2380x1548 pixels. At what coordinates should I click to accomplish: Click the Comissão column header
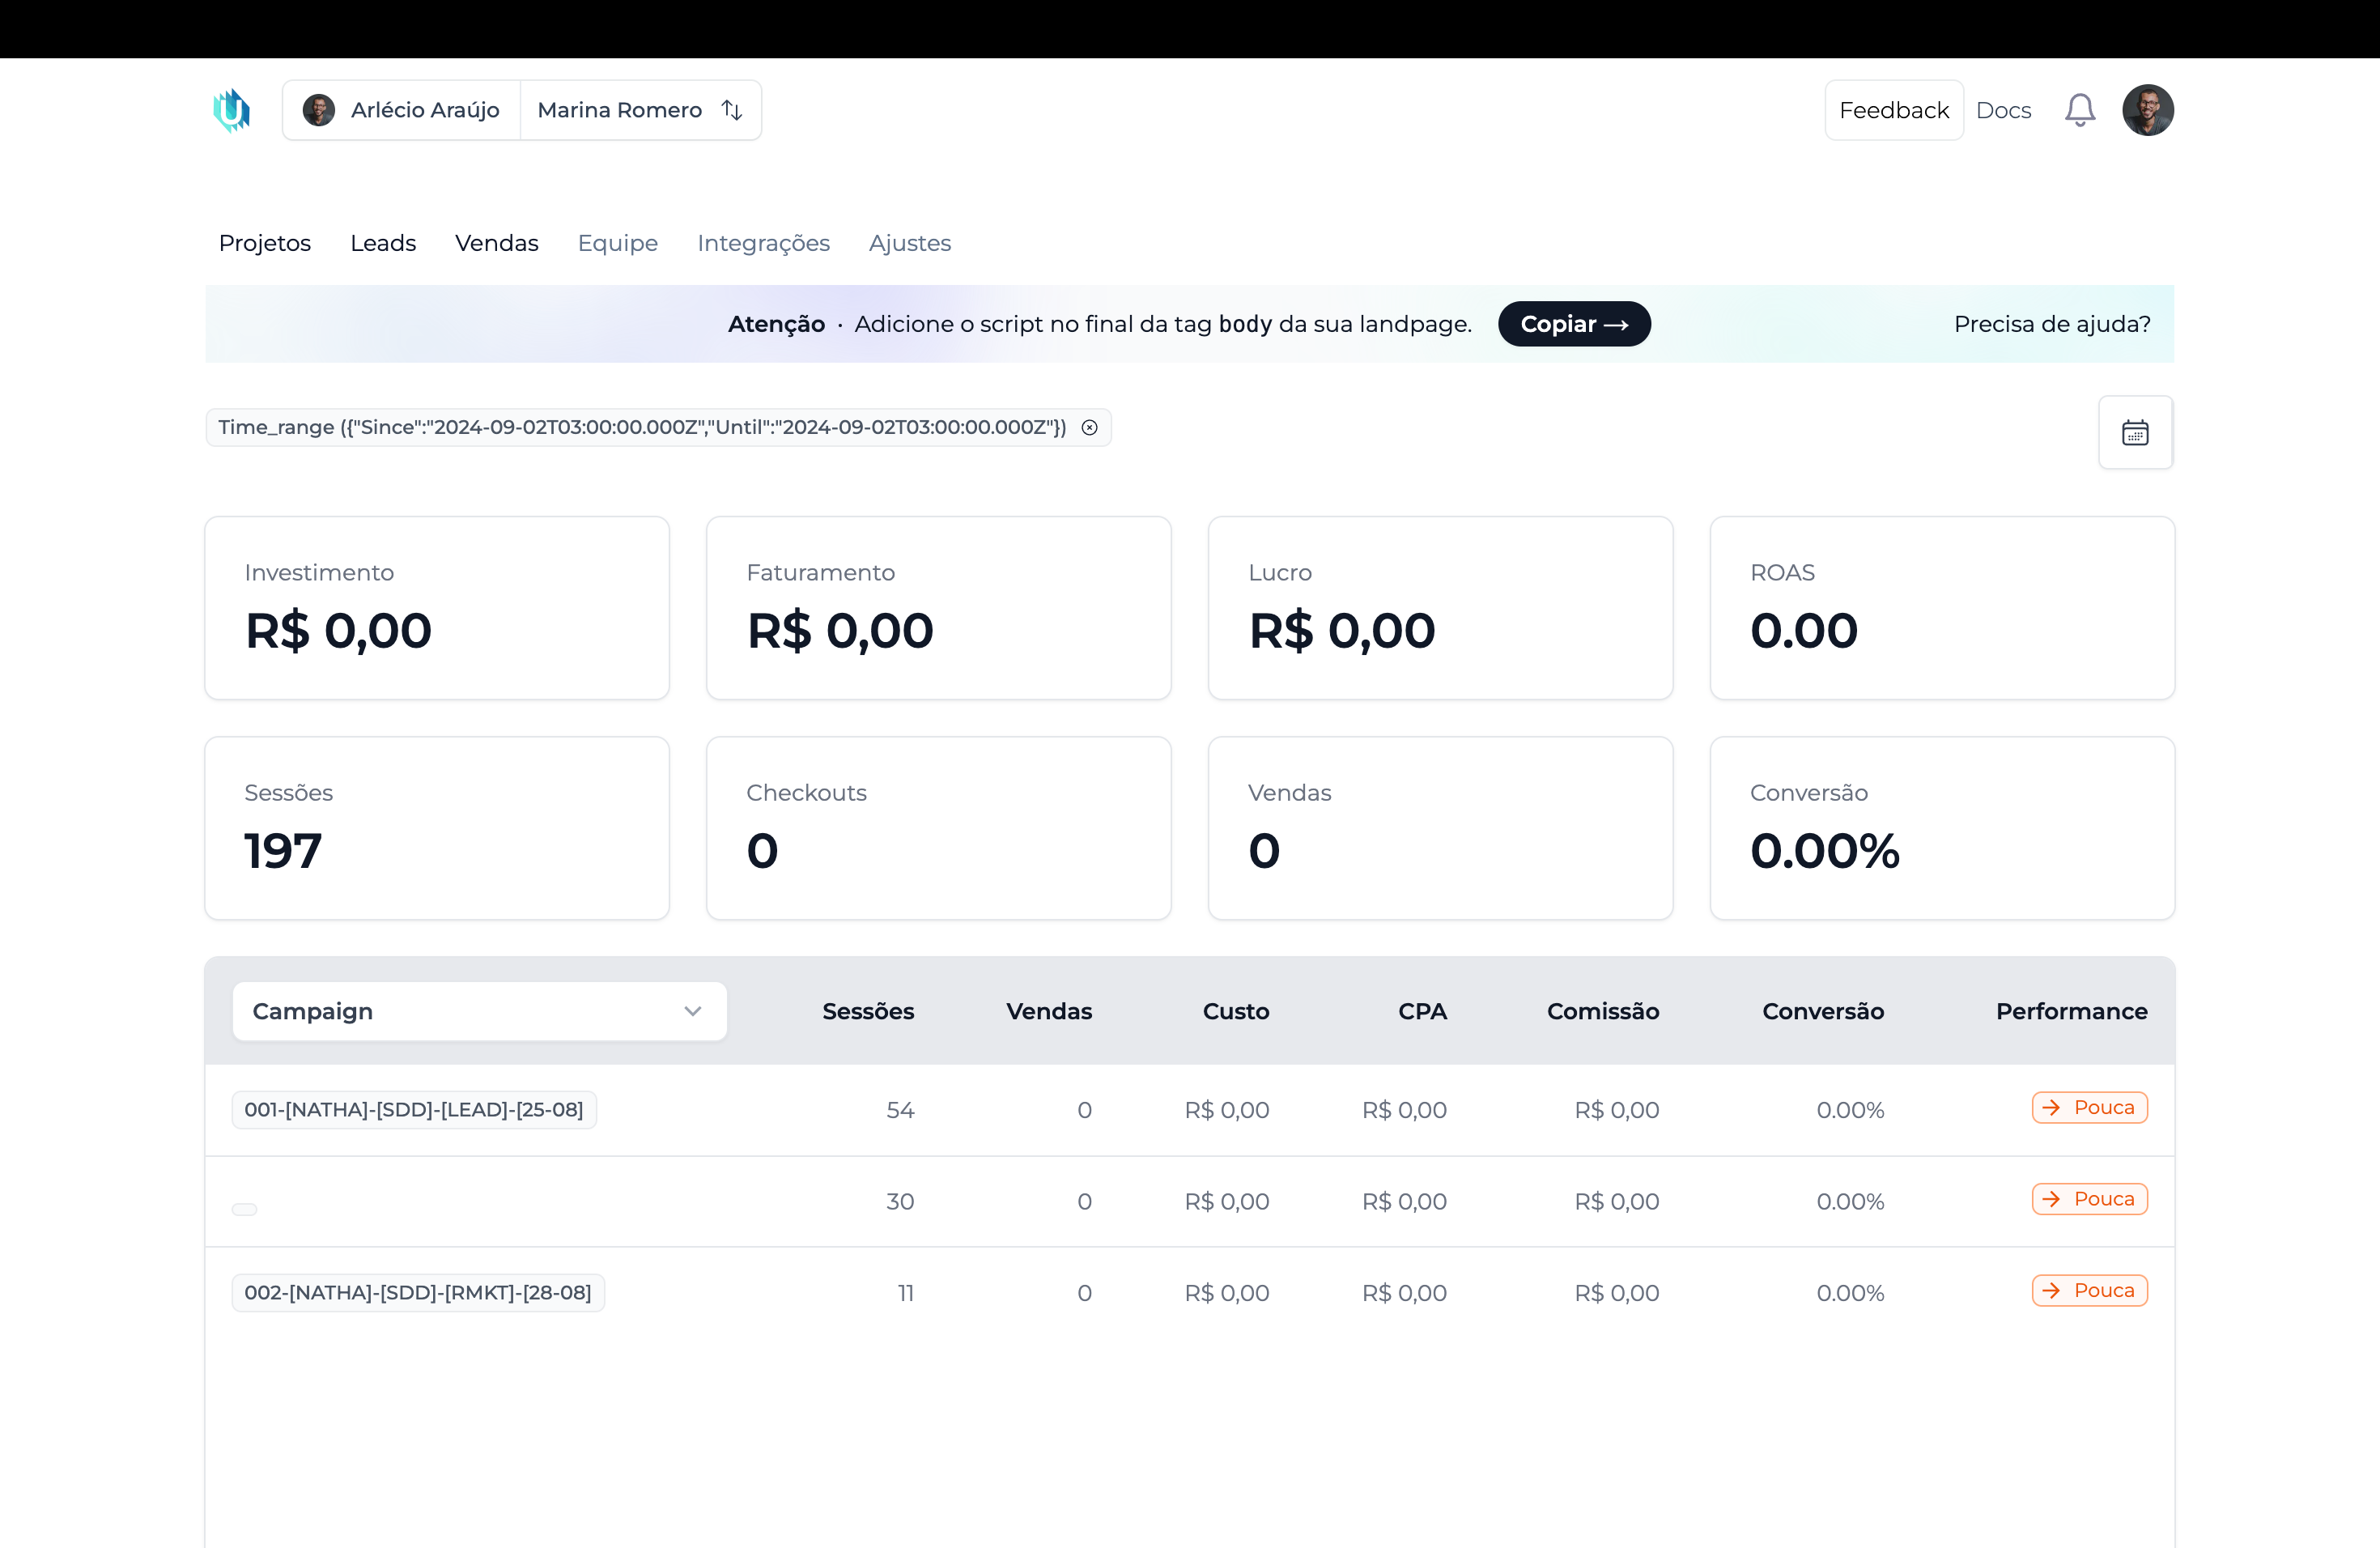(1603, 1011)
